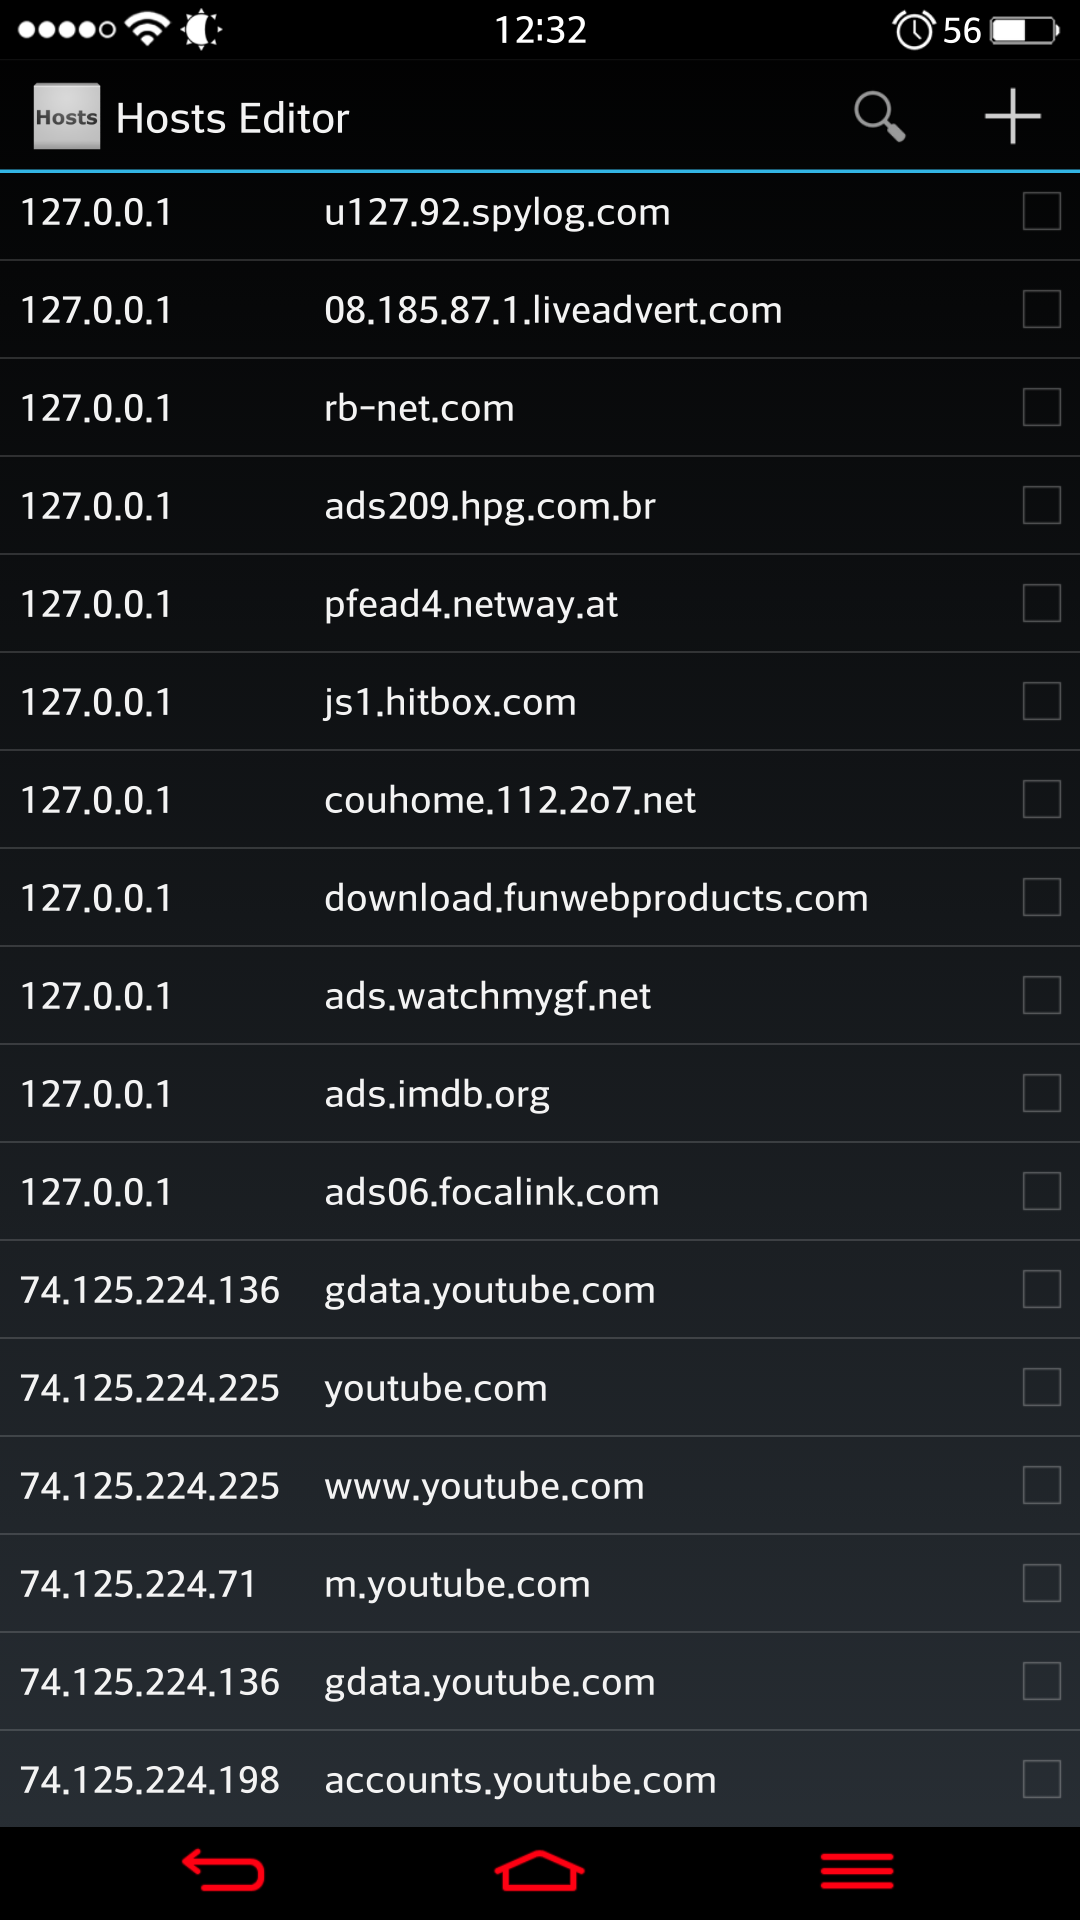The height and width of the screenshot is (1920, 1080).
Task: Select checkbox next to js1.hitbox.com
Action: [1041, 702]
